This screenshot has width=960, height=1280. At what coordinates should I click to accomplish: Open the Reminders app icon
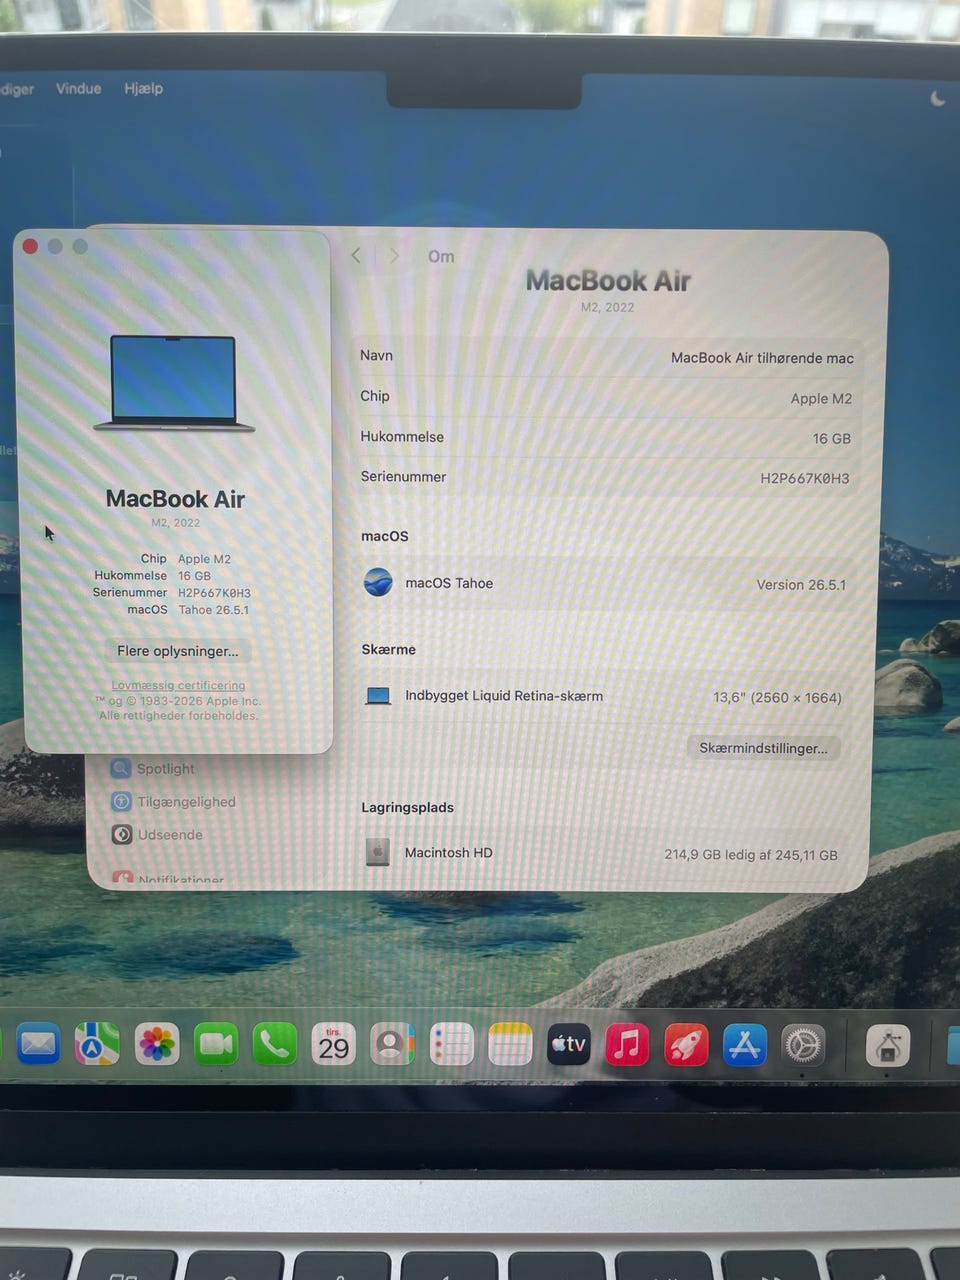coord(451,1045)
